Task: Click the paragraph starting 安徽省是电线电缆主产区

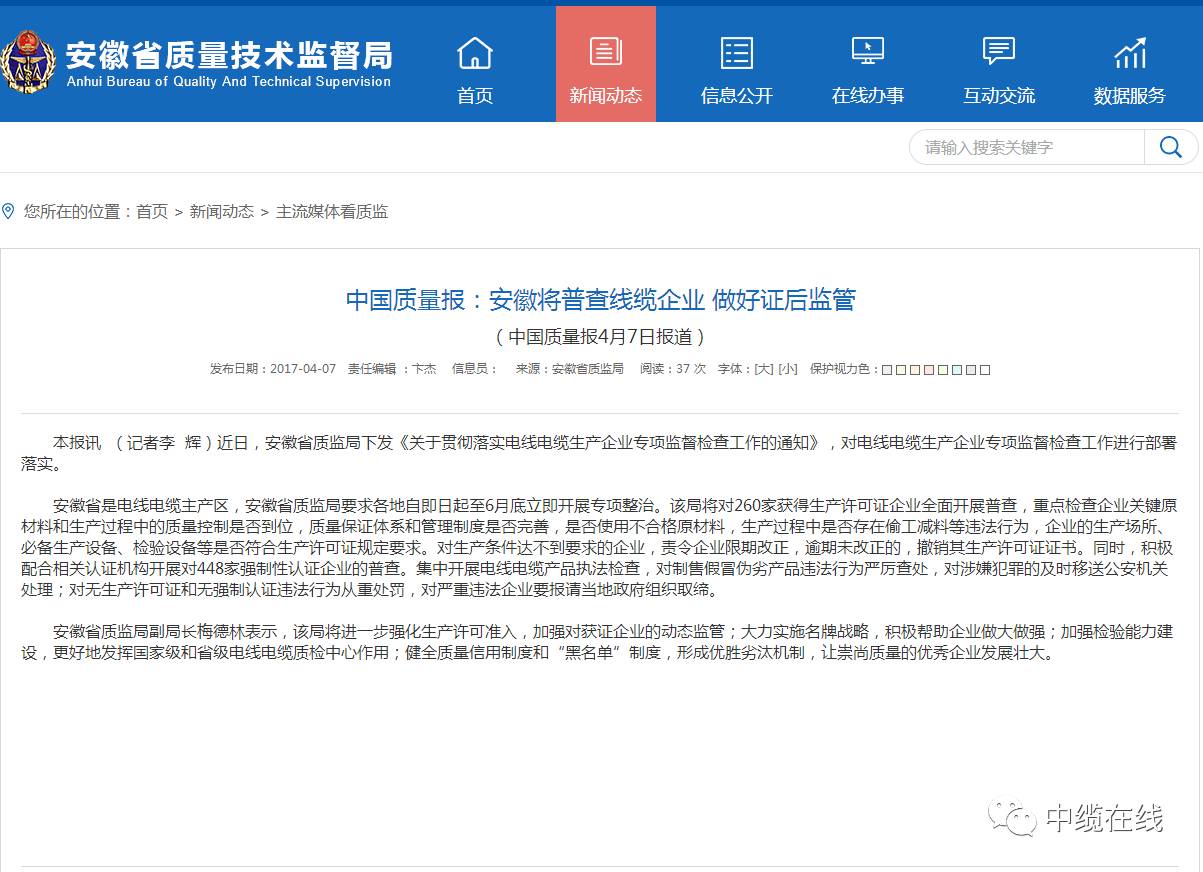Action: pos(600,547)
